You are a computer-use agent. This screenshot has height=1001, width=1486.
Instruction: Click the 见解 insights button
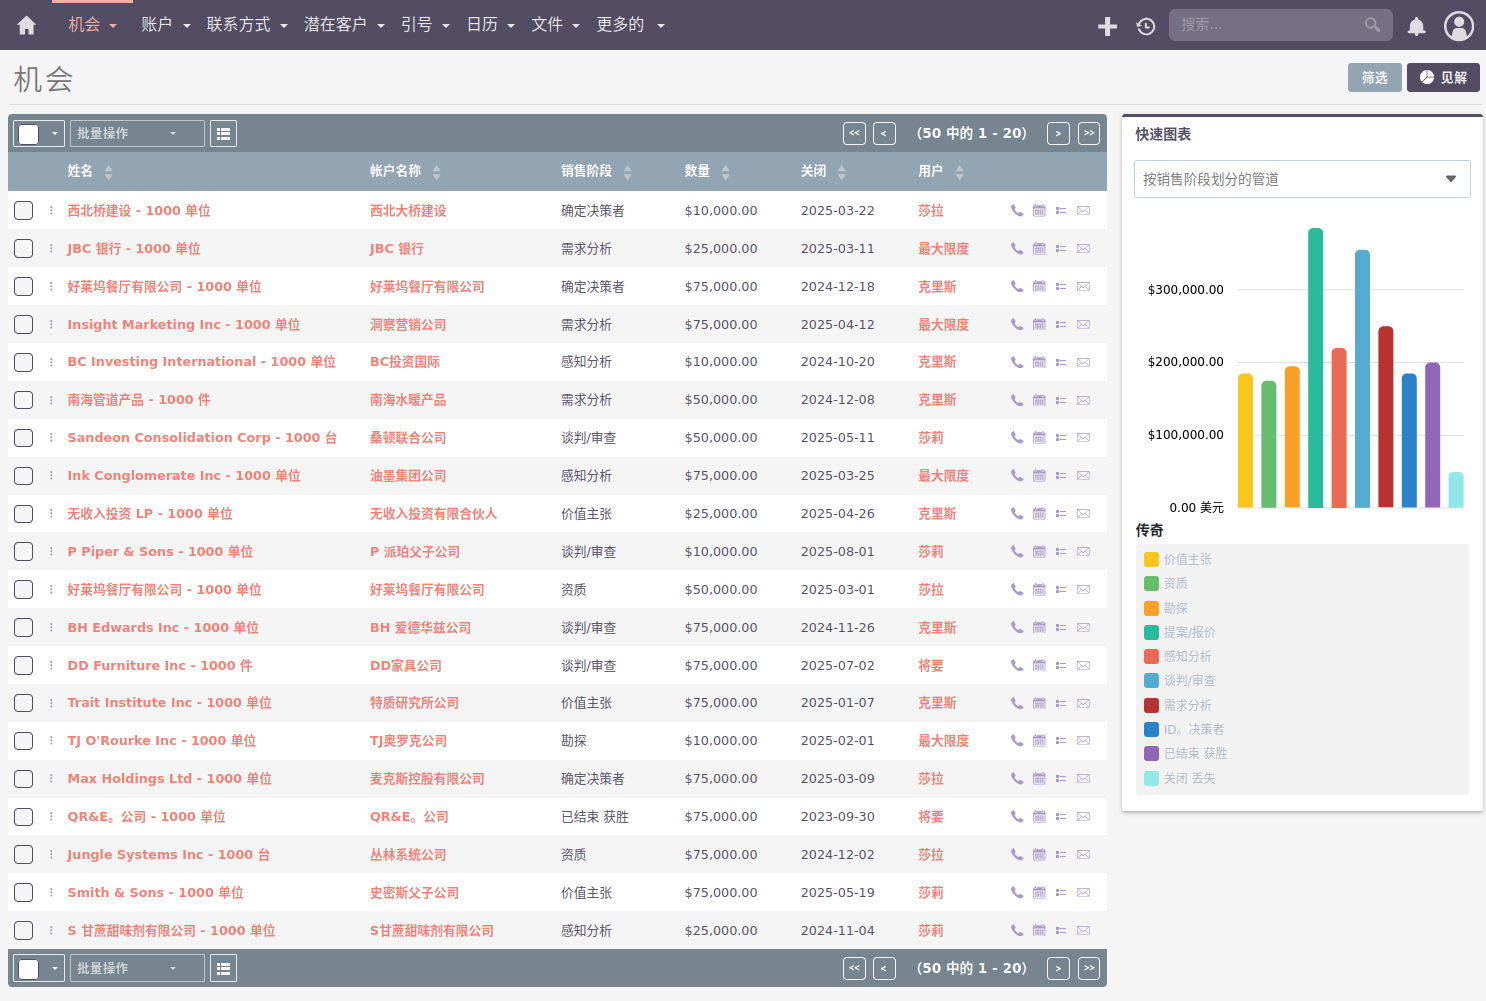click(x=1443, y=78)
